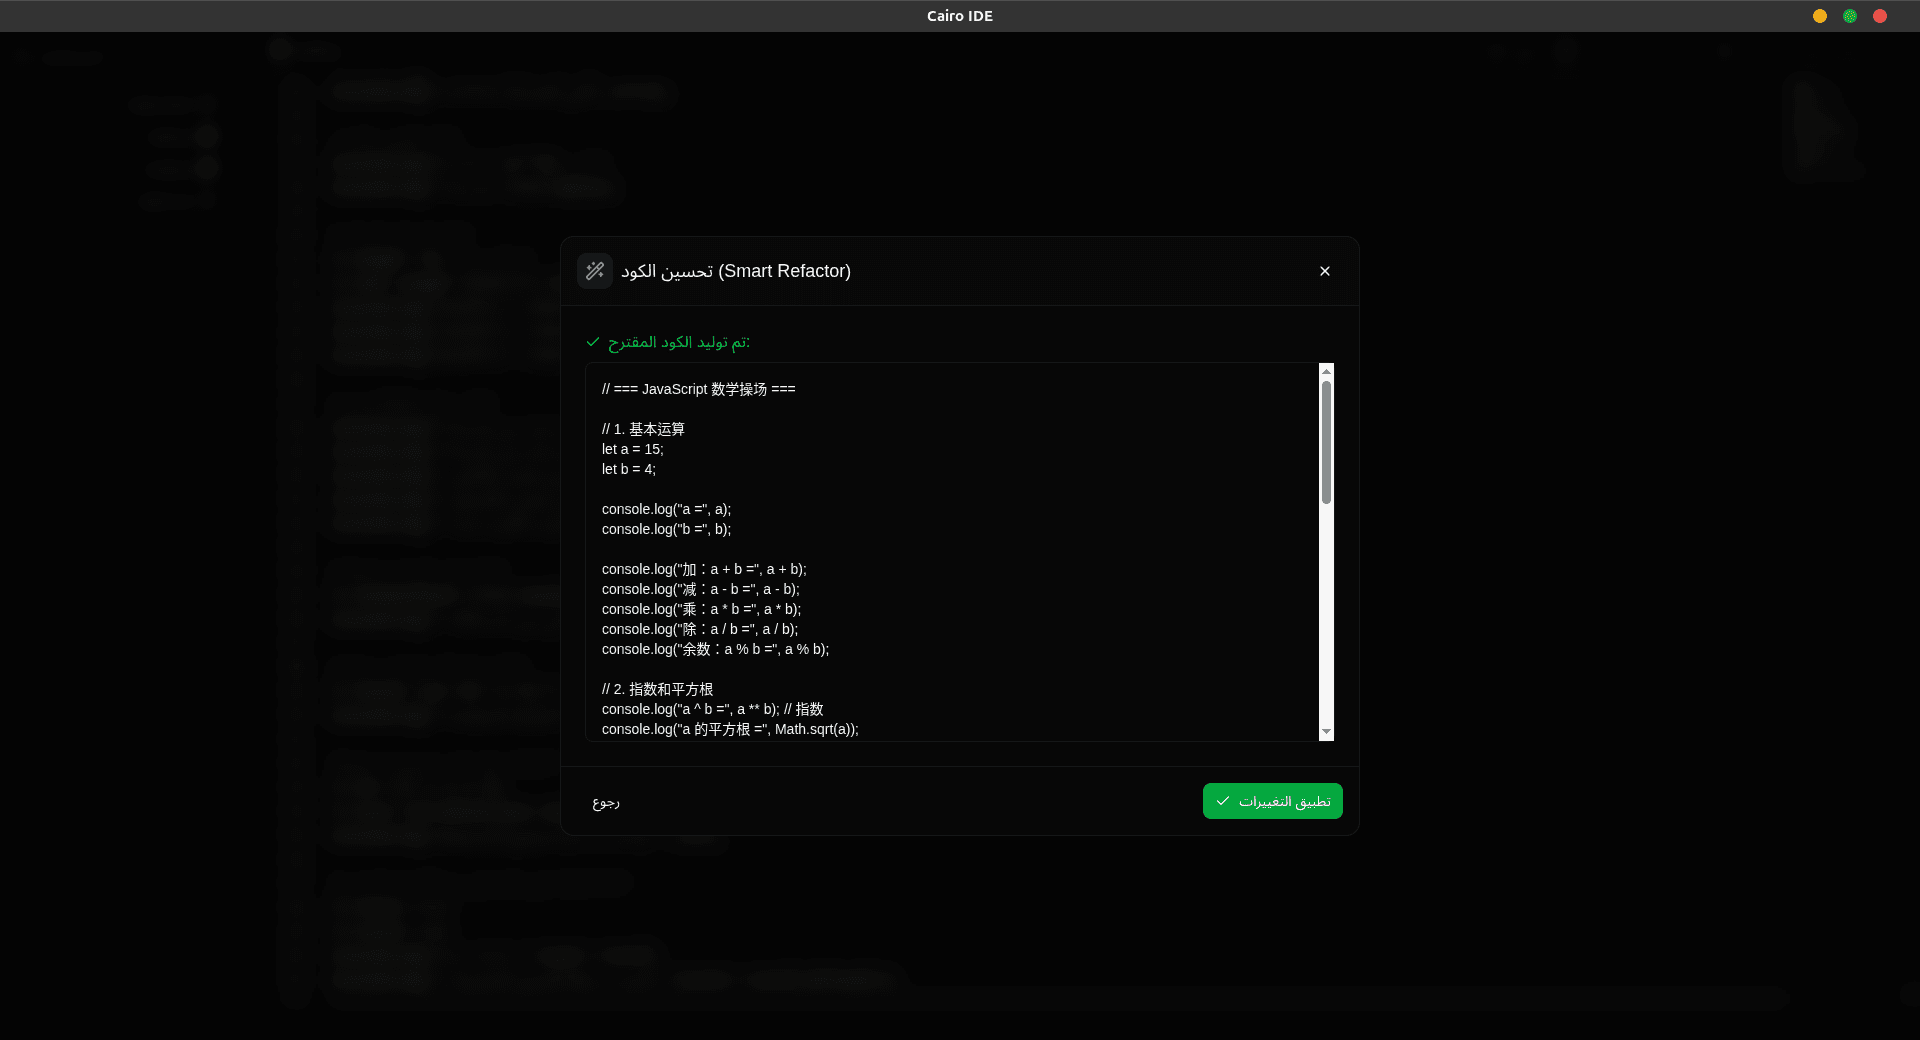Click the "JavaScript 数学操场" header comment
The image size is (1920, 1040).
[699, 389]
